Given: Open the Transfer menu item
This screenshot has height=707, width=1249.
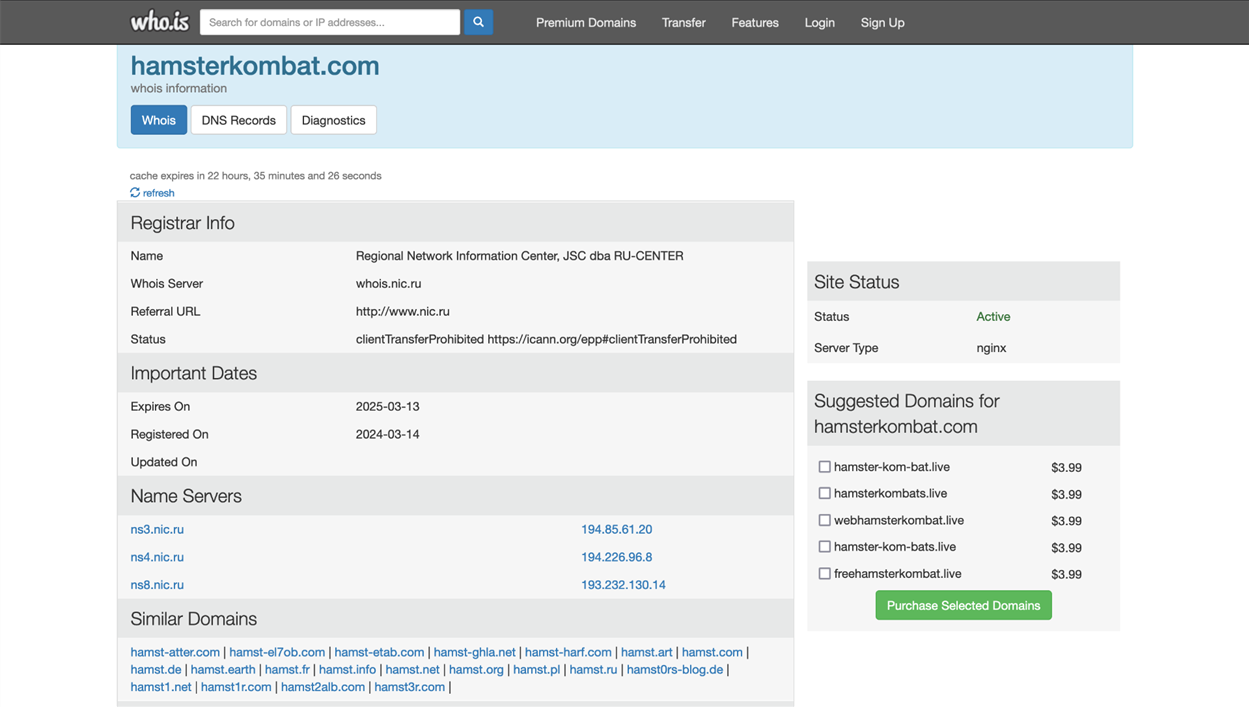Looking at the screenshot, I should click(684, 22).
